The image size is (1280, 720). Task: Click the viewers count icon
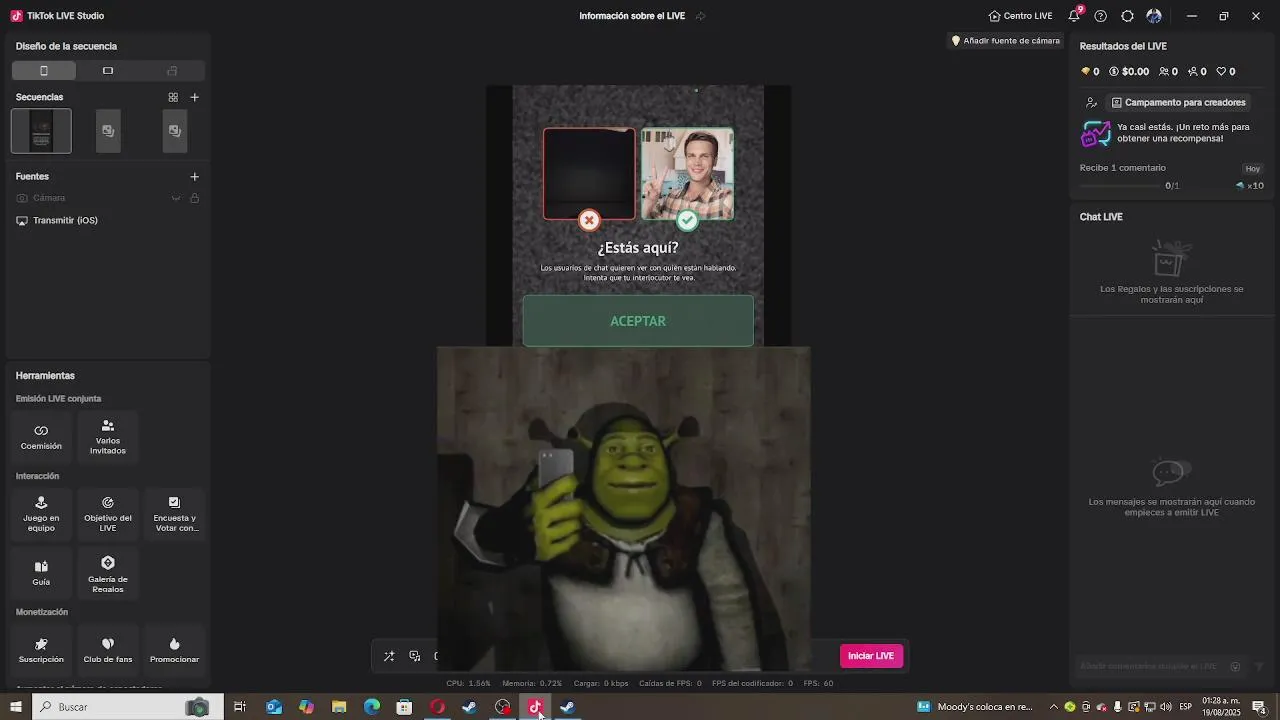[x=1168, y=72]
